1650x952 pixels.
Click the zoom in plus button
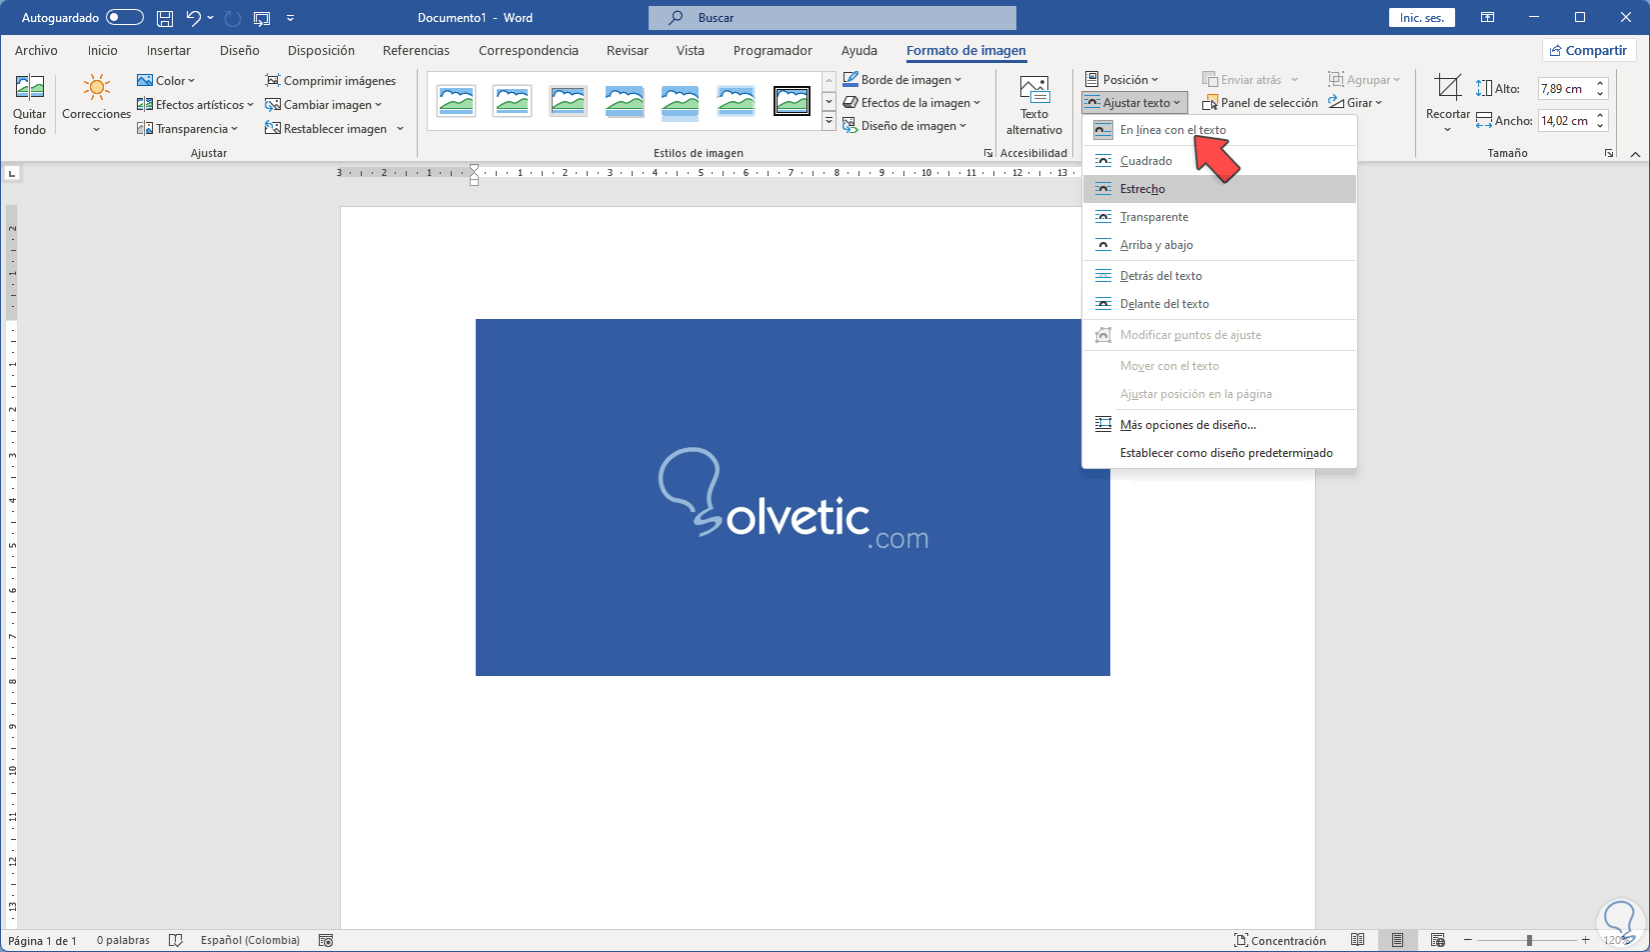click(x=1586, y=940)
